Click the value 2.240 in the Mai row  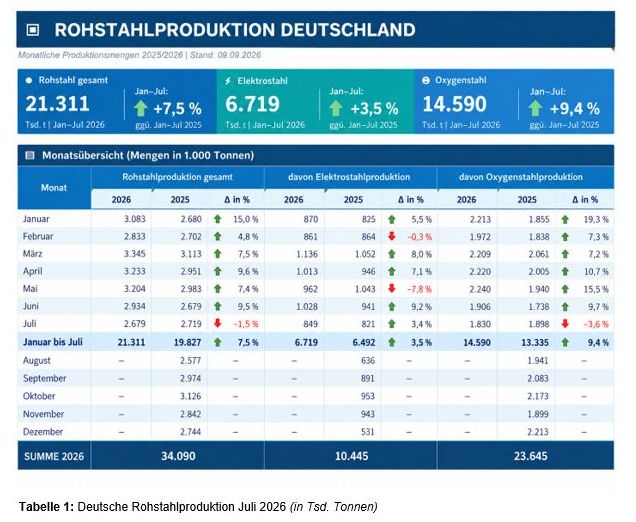pos(480,289)
